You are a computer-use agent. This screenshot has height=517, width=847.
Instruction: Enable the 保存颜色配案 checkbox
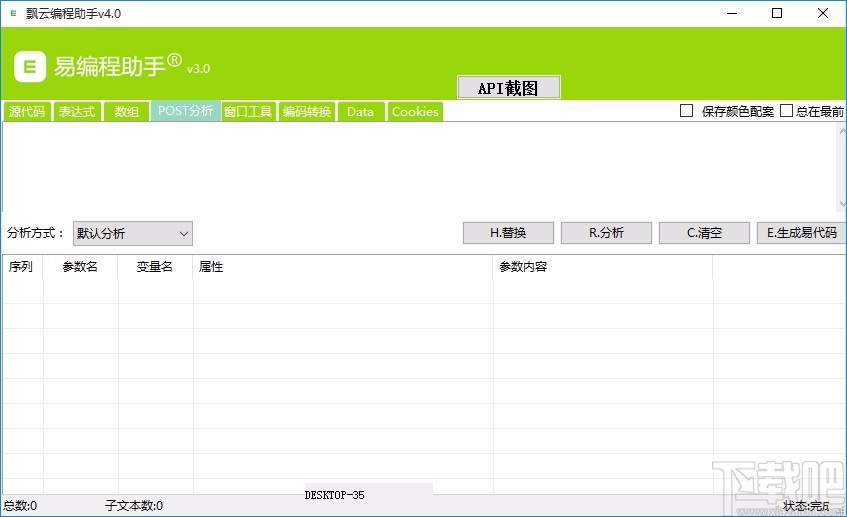pyautogui.click(x=687, y=111)
